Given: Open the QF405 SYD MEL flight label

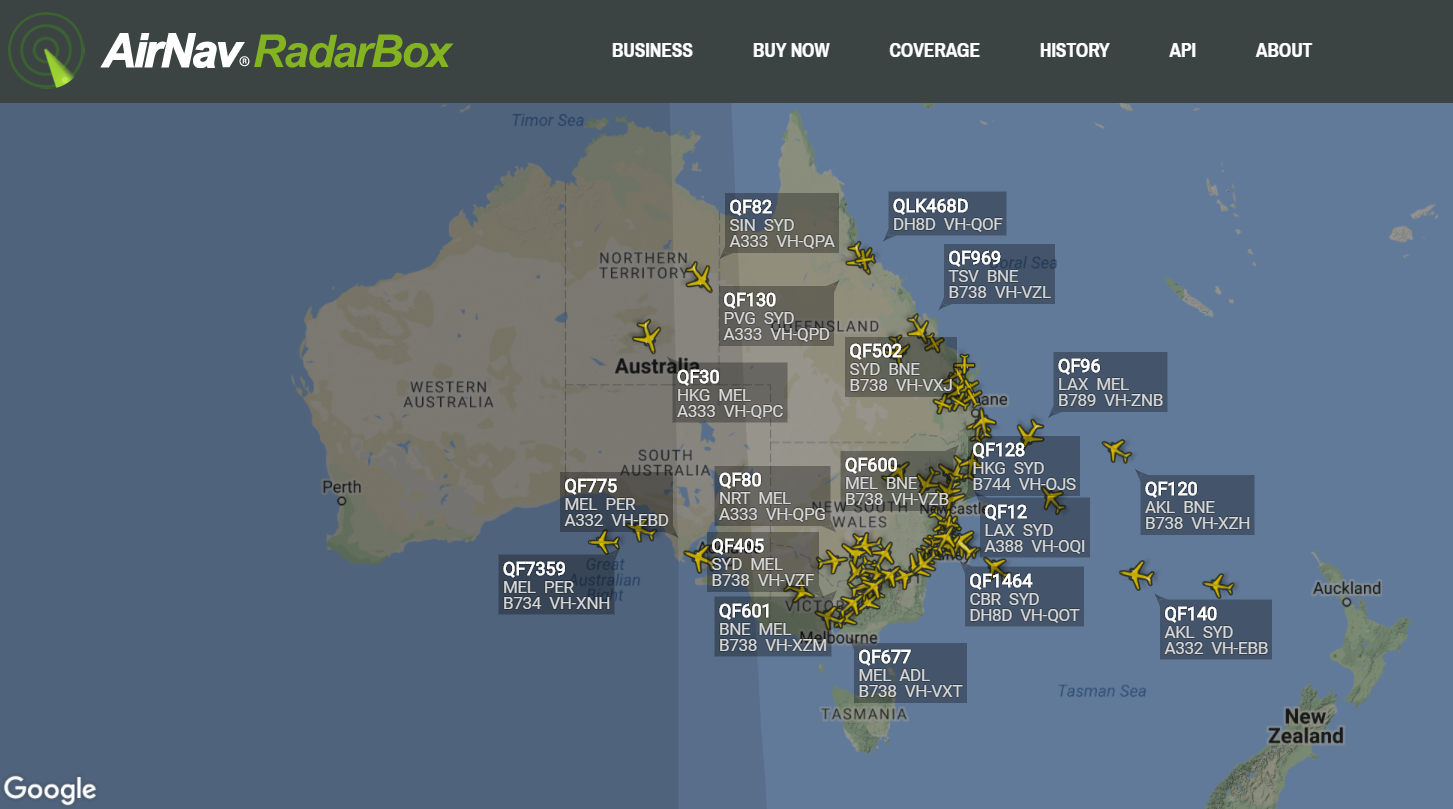Looking at the screenshot, I should [764, 563].
